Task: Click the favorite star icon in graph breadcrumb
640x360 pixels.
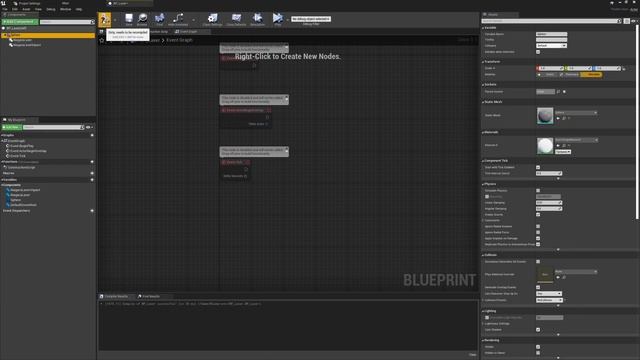Action: 102,40
